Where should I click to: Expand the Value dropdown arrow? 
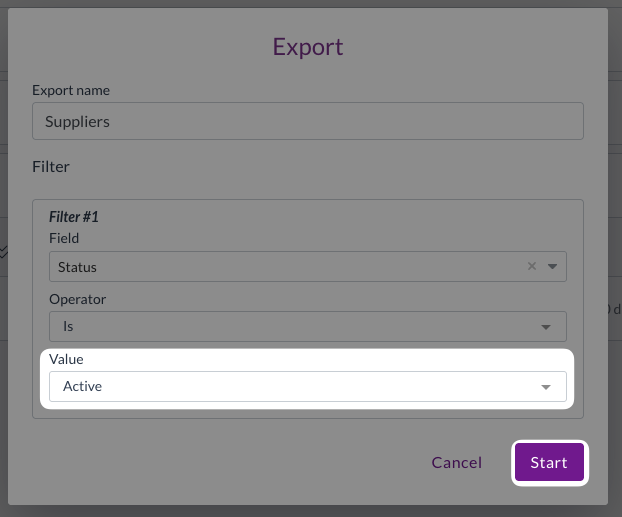point(546,387)
